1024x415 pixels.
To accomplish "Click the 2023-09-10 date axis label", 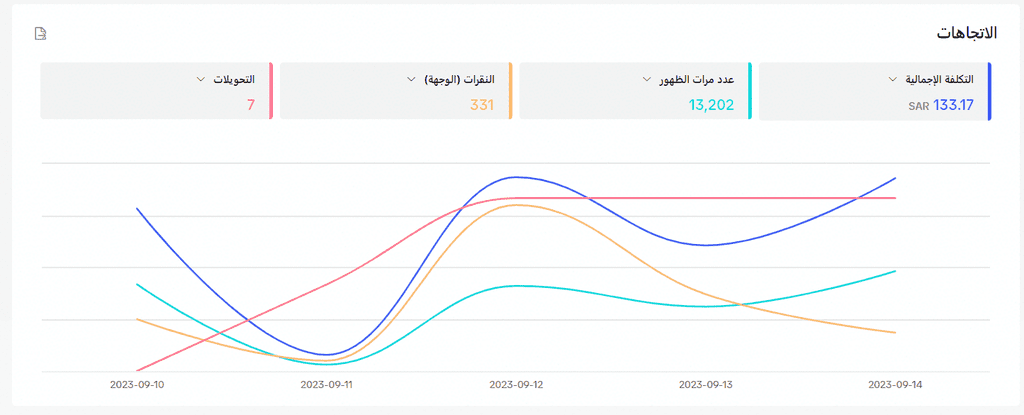I will pyautogui.click(x=137, y=384).
